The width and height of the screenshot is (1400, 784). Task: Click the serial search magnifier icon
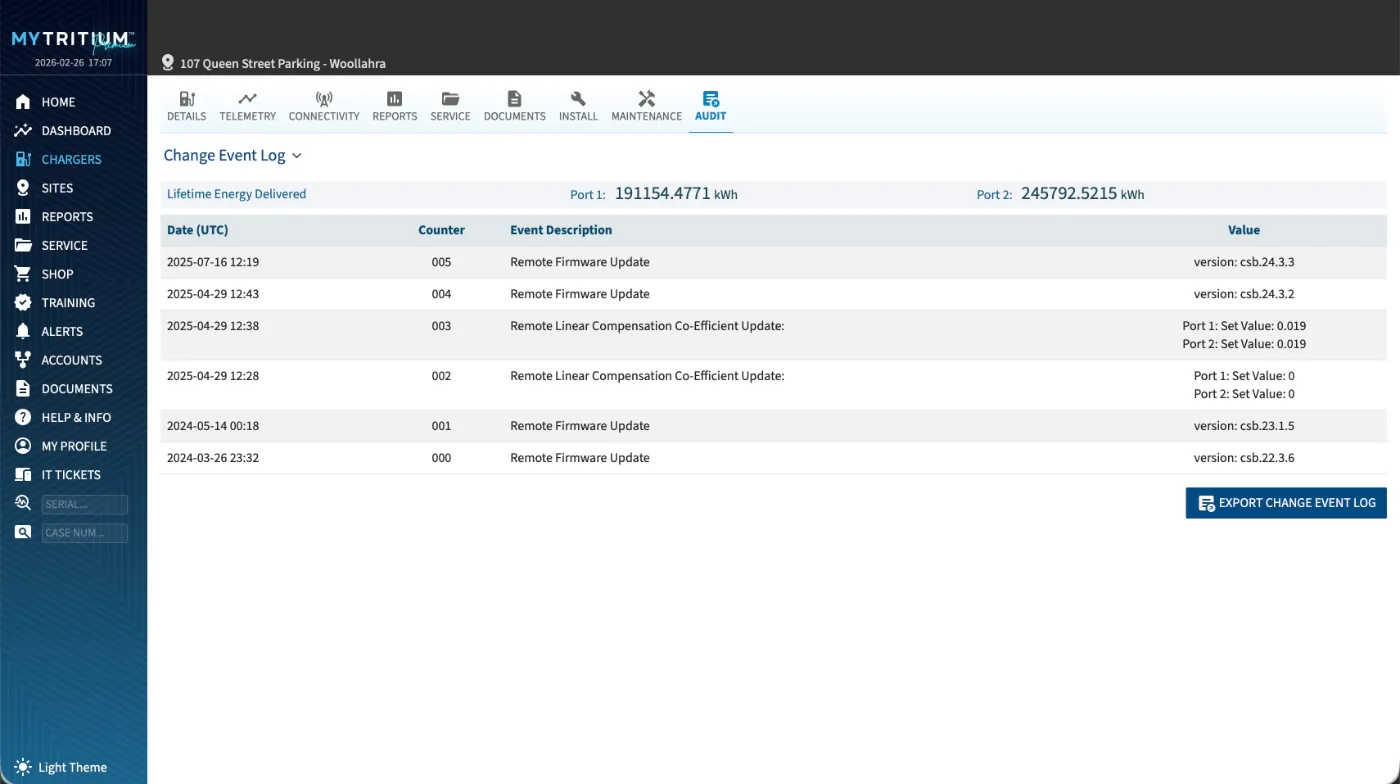(x=23, y=503)
